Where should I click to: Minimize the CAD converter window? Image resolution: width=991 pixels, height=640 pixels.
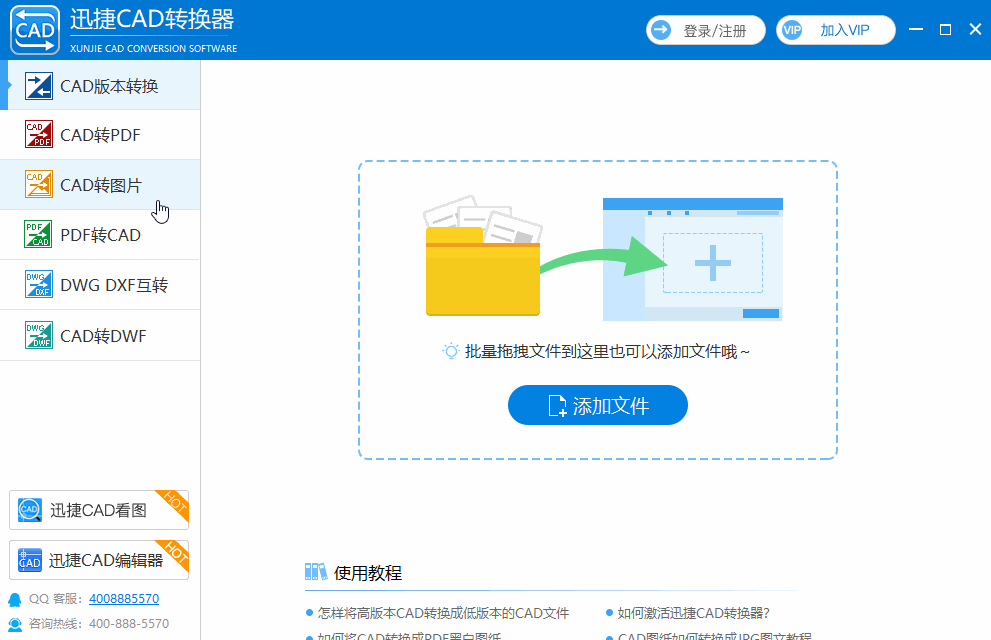(916, 29)
